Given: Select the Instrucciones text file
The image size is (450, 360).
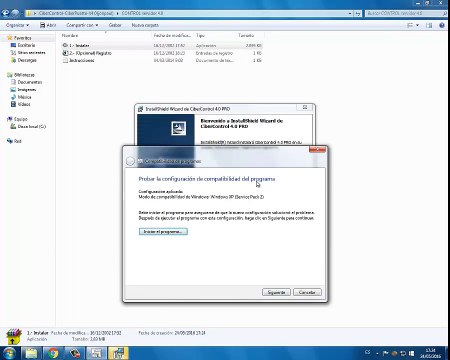Looking at the screenshot, I should tap(162, 60).
